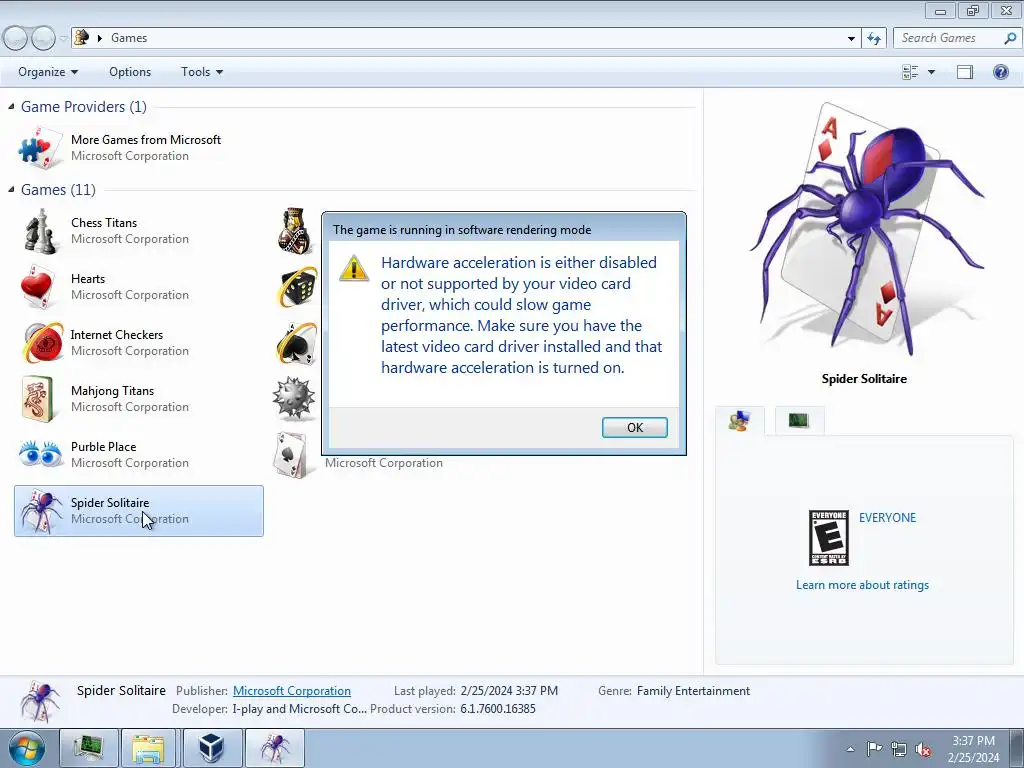1024x768 pixels.
Task: Open VirtualBox cube icon in taskbar
Action: click(212, 748)
